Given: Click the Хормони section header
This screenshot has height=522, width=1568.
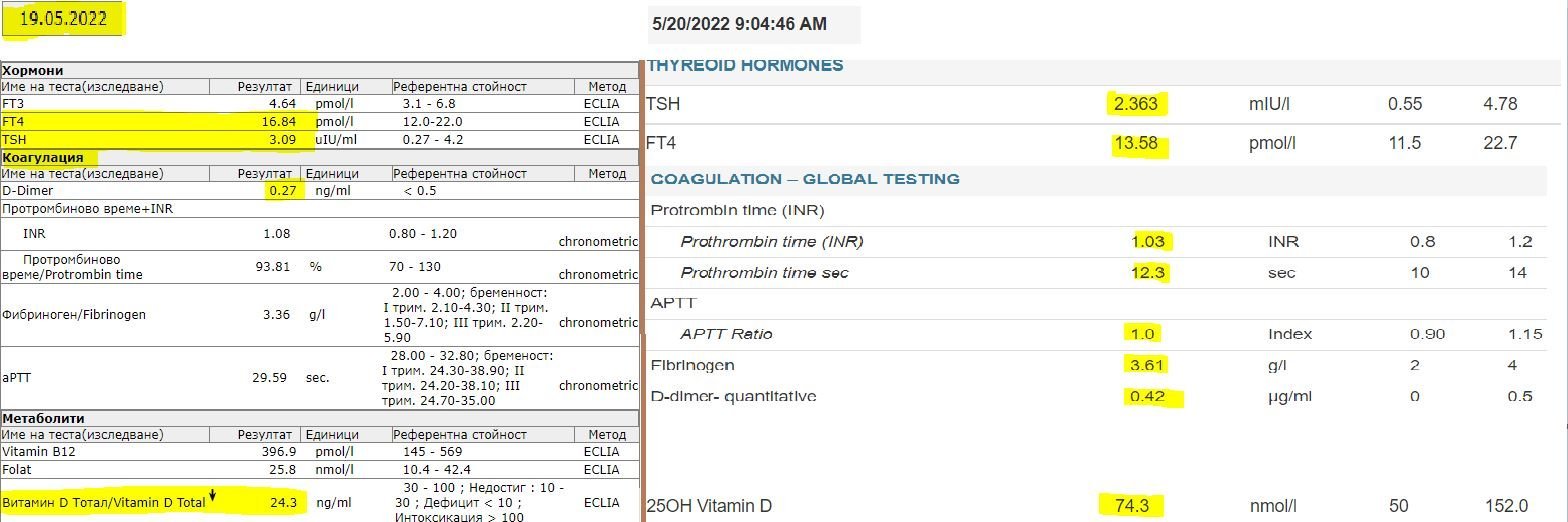Looking at the screenshot, I should point(33,71).
